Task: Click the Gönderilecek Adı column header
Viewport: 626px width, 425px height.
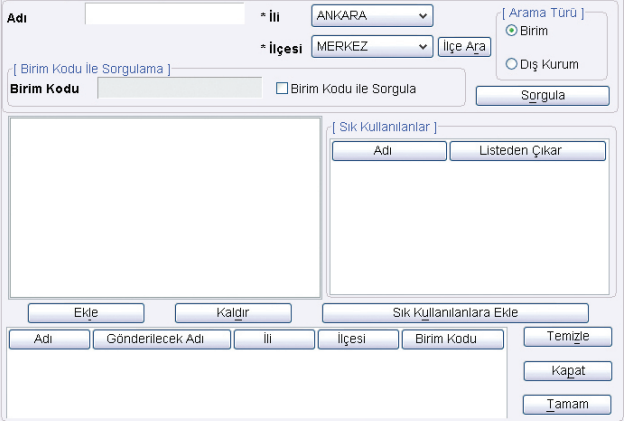Action: [x=162, y=339]
